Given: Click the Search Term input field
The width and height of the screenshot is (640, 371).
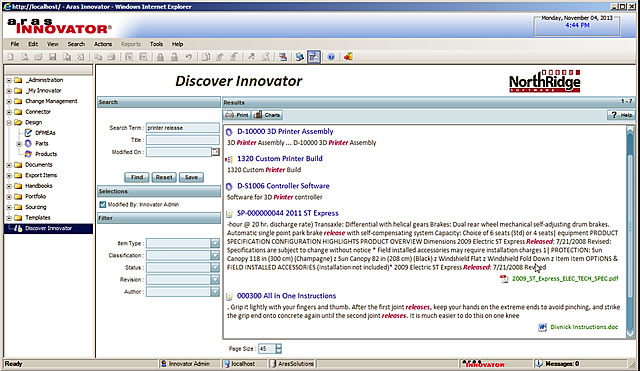Looking at the screenshot, I should point(183,128).
